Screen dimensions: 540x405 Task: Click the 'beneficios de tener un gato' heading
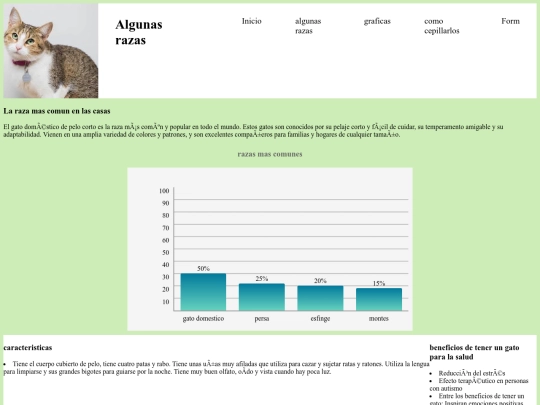(474, 352)
